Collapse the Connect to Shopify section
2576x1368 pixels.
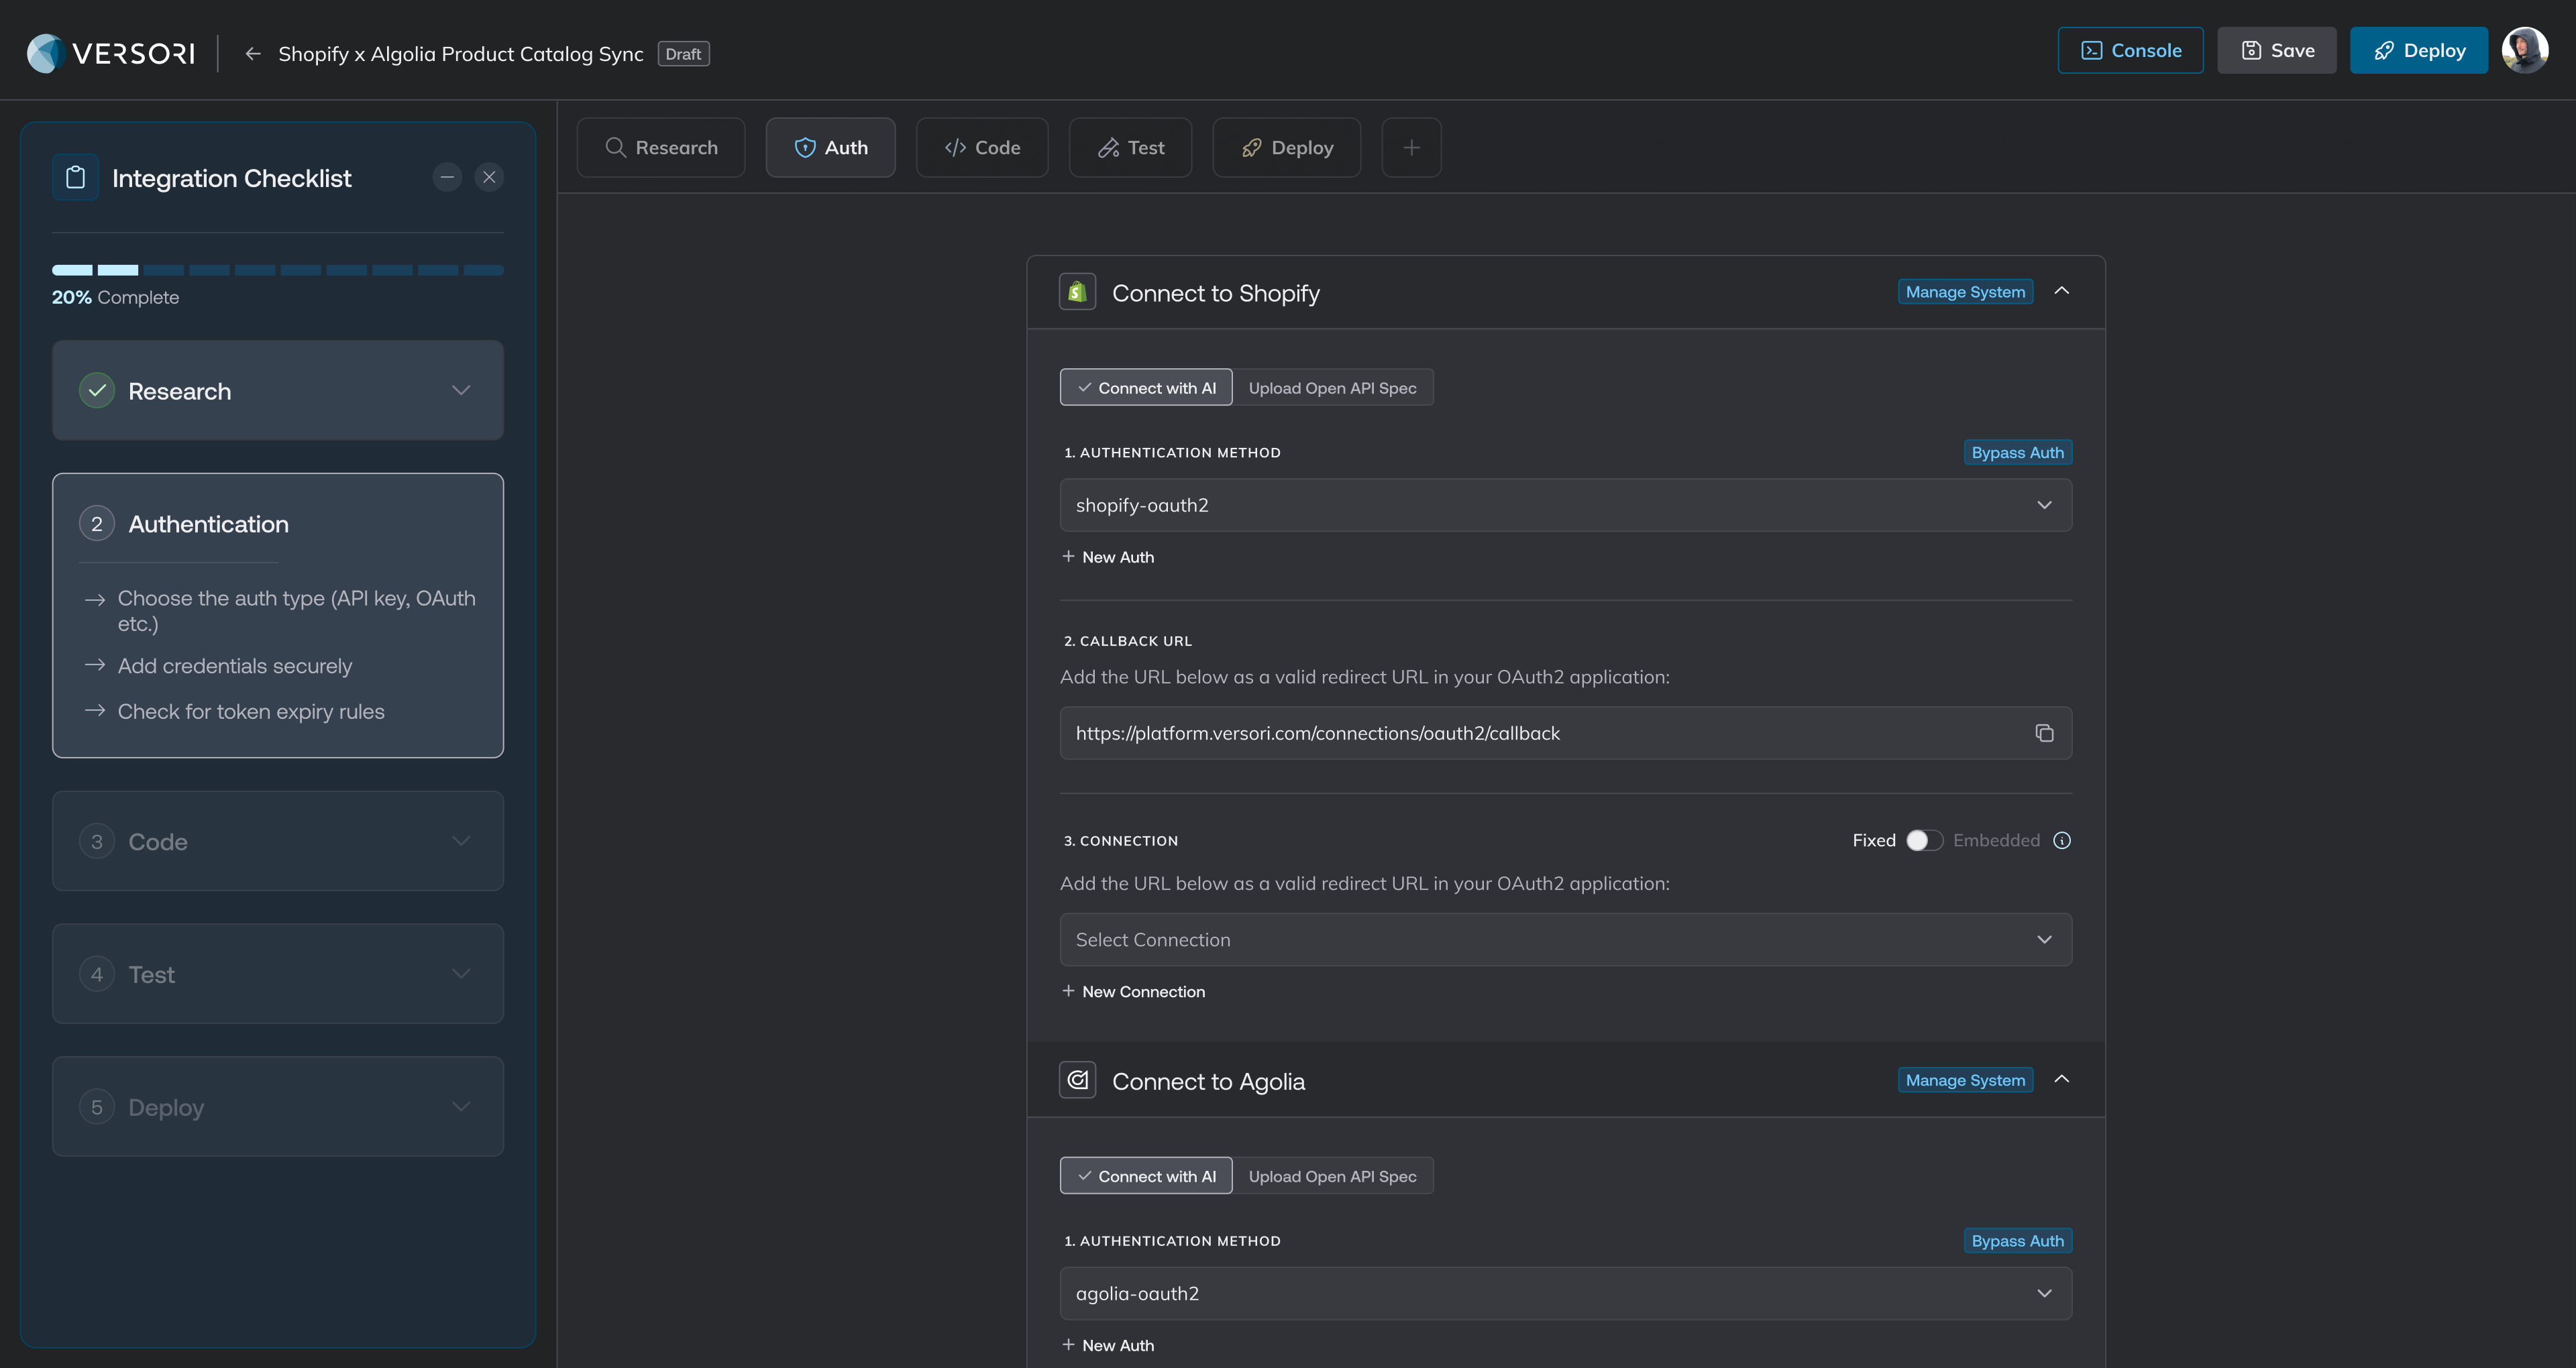(2061, 291)
